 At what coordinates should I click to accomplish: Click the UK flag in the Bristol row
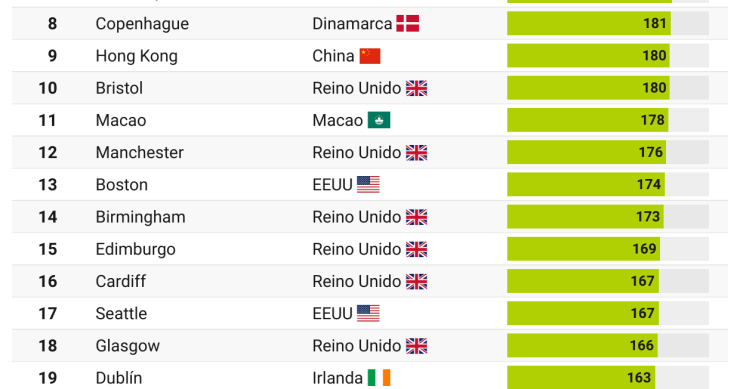(416, 88)
